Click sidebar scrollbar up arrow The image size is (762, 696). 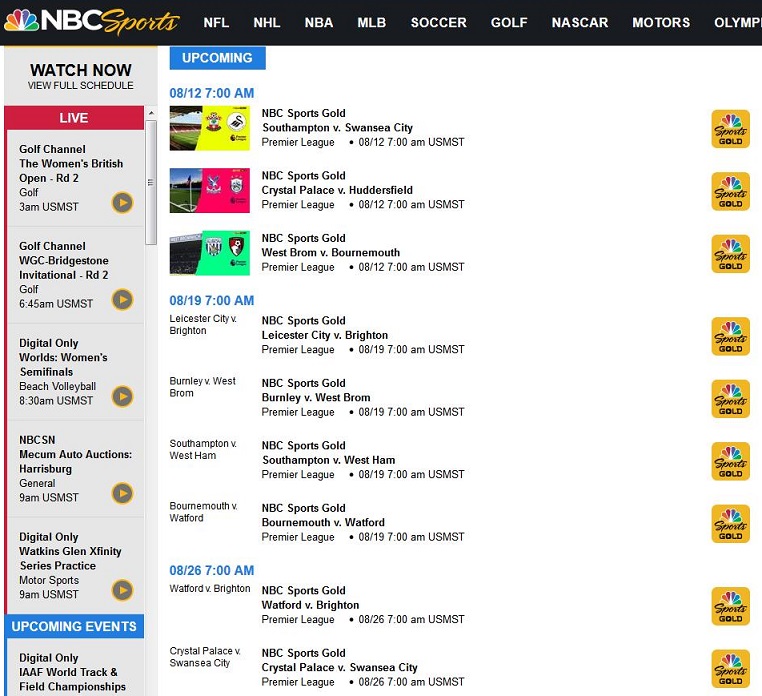(151, 113)
